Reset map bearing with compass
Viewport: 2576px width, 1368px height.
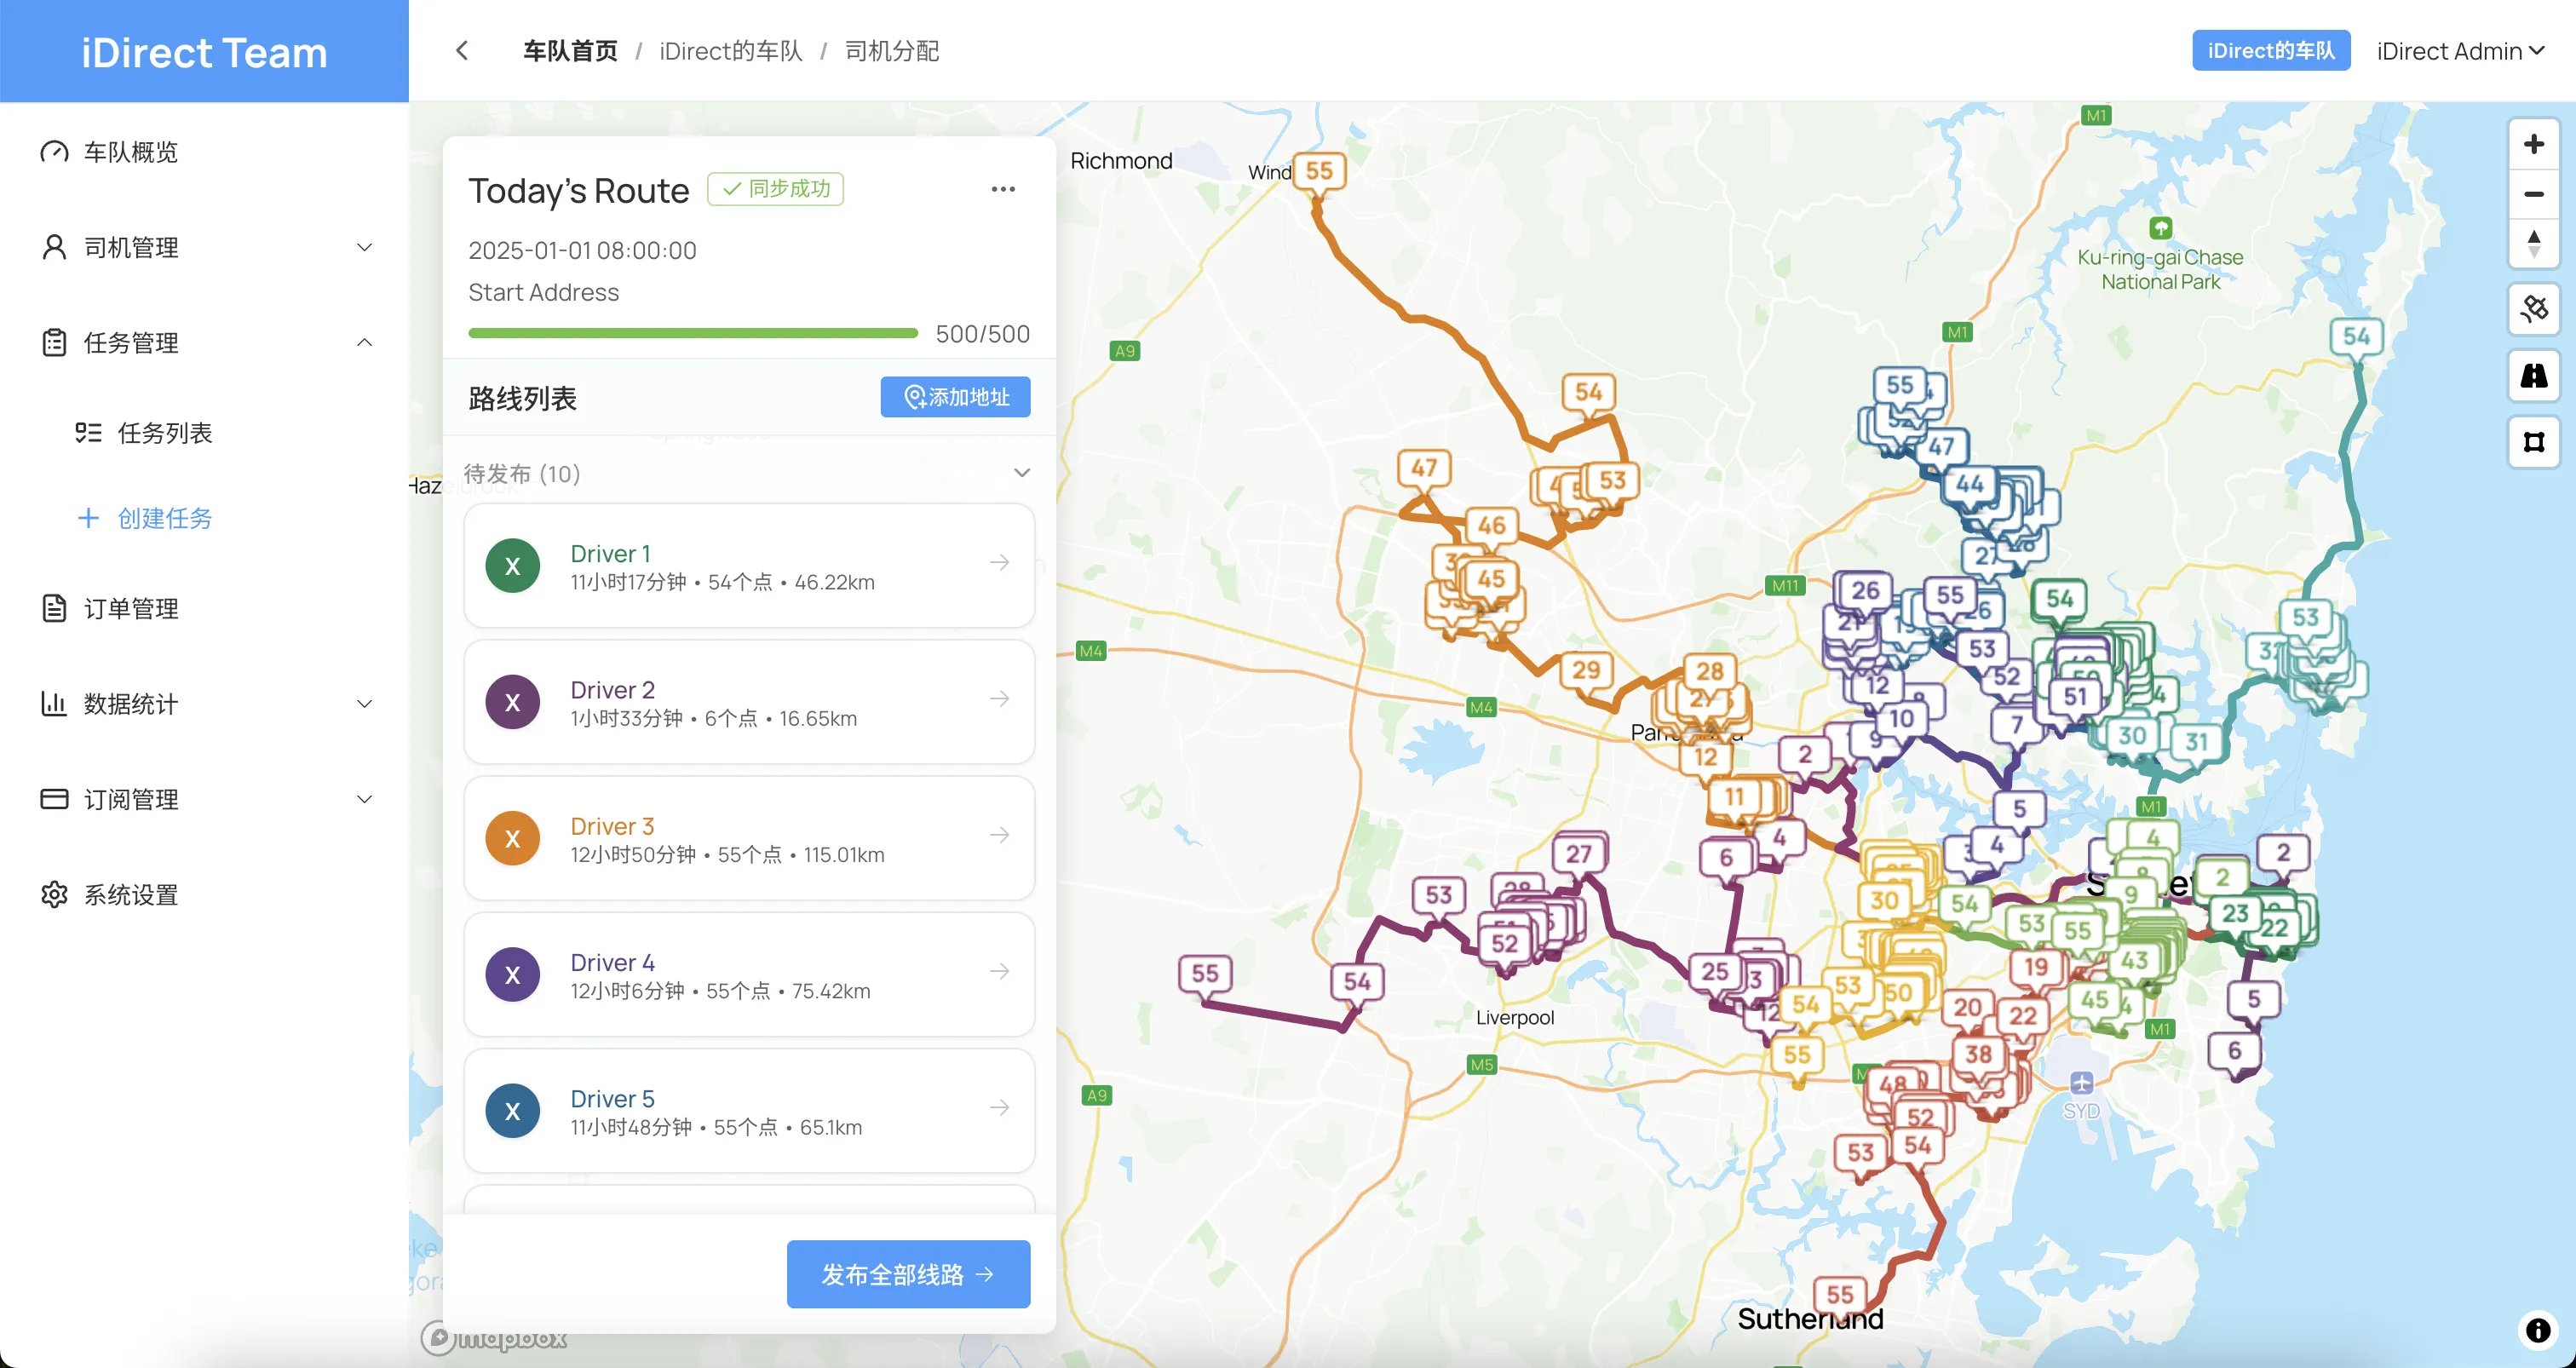[2533, 243]
